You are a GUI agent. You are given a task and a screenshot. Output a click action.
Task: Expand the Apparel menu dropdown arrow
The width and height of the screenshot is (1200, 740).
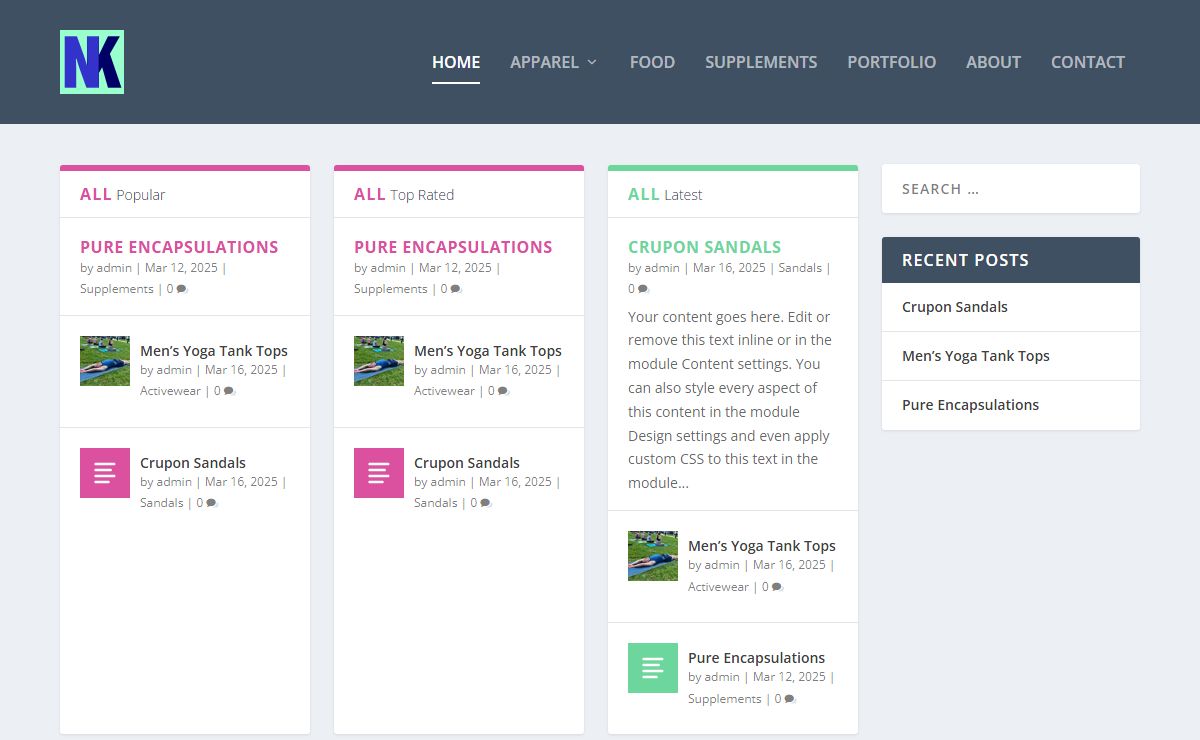(x=592, y=62)
